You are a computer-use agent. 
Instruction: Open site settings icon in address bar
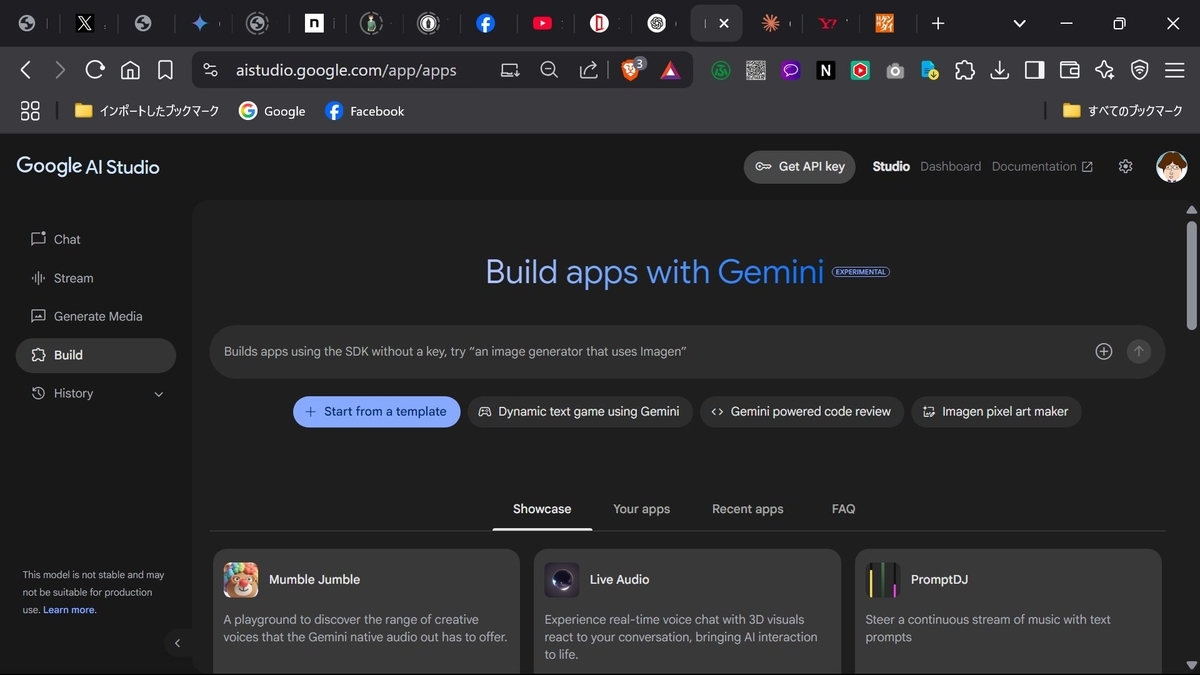[210, 70]
